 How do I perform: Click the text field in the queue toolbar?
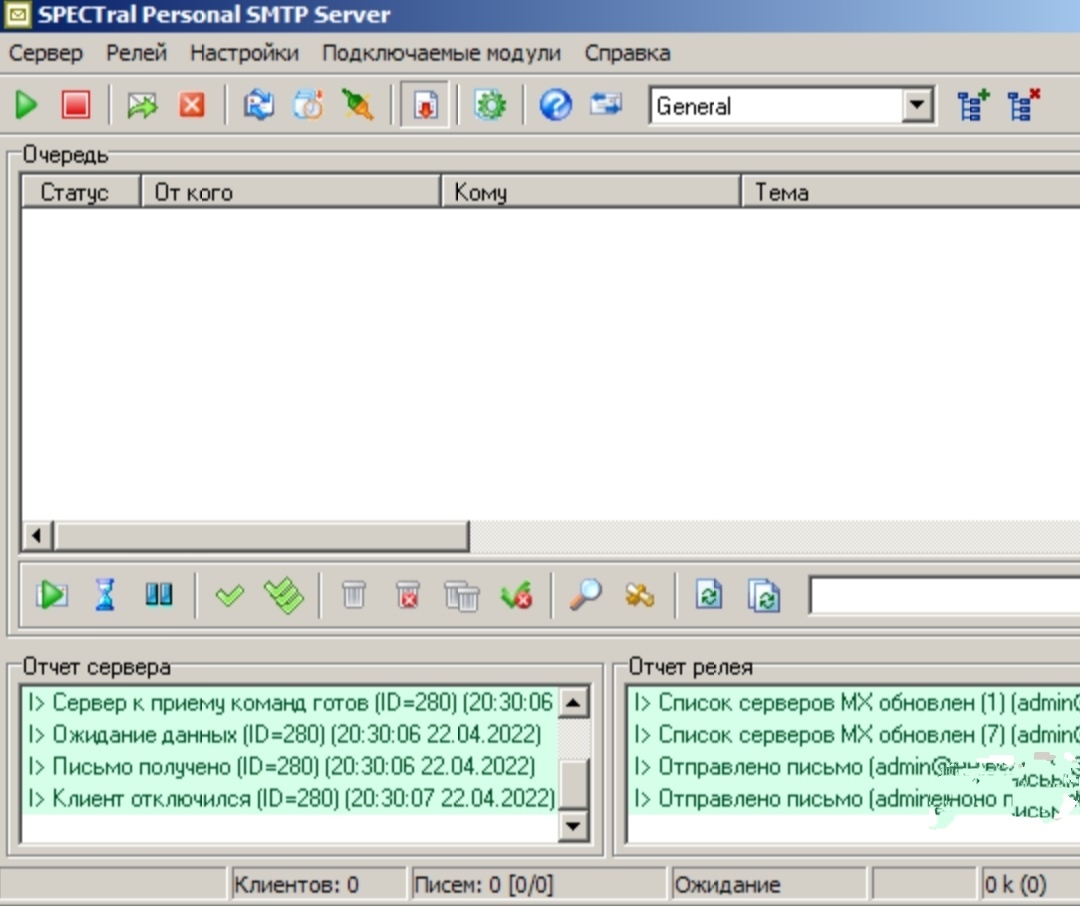pos(945,595)
